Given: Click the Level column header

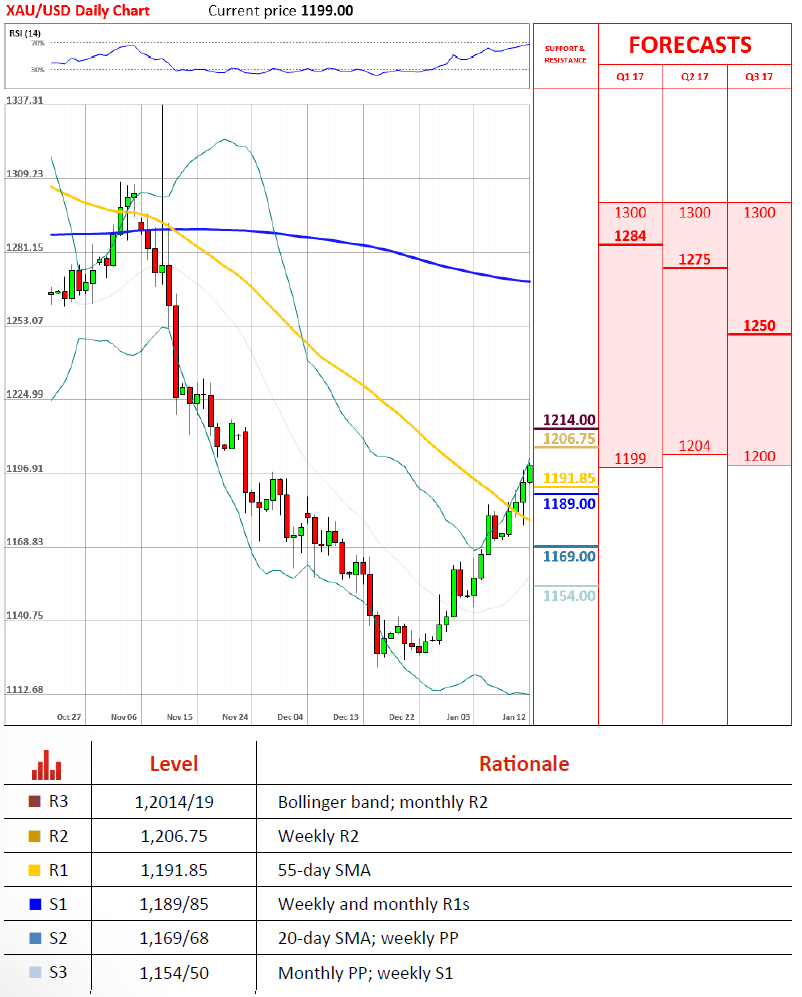Looking at the screenshot, I should tap(174, 764).
